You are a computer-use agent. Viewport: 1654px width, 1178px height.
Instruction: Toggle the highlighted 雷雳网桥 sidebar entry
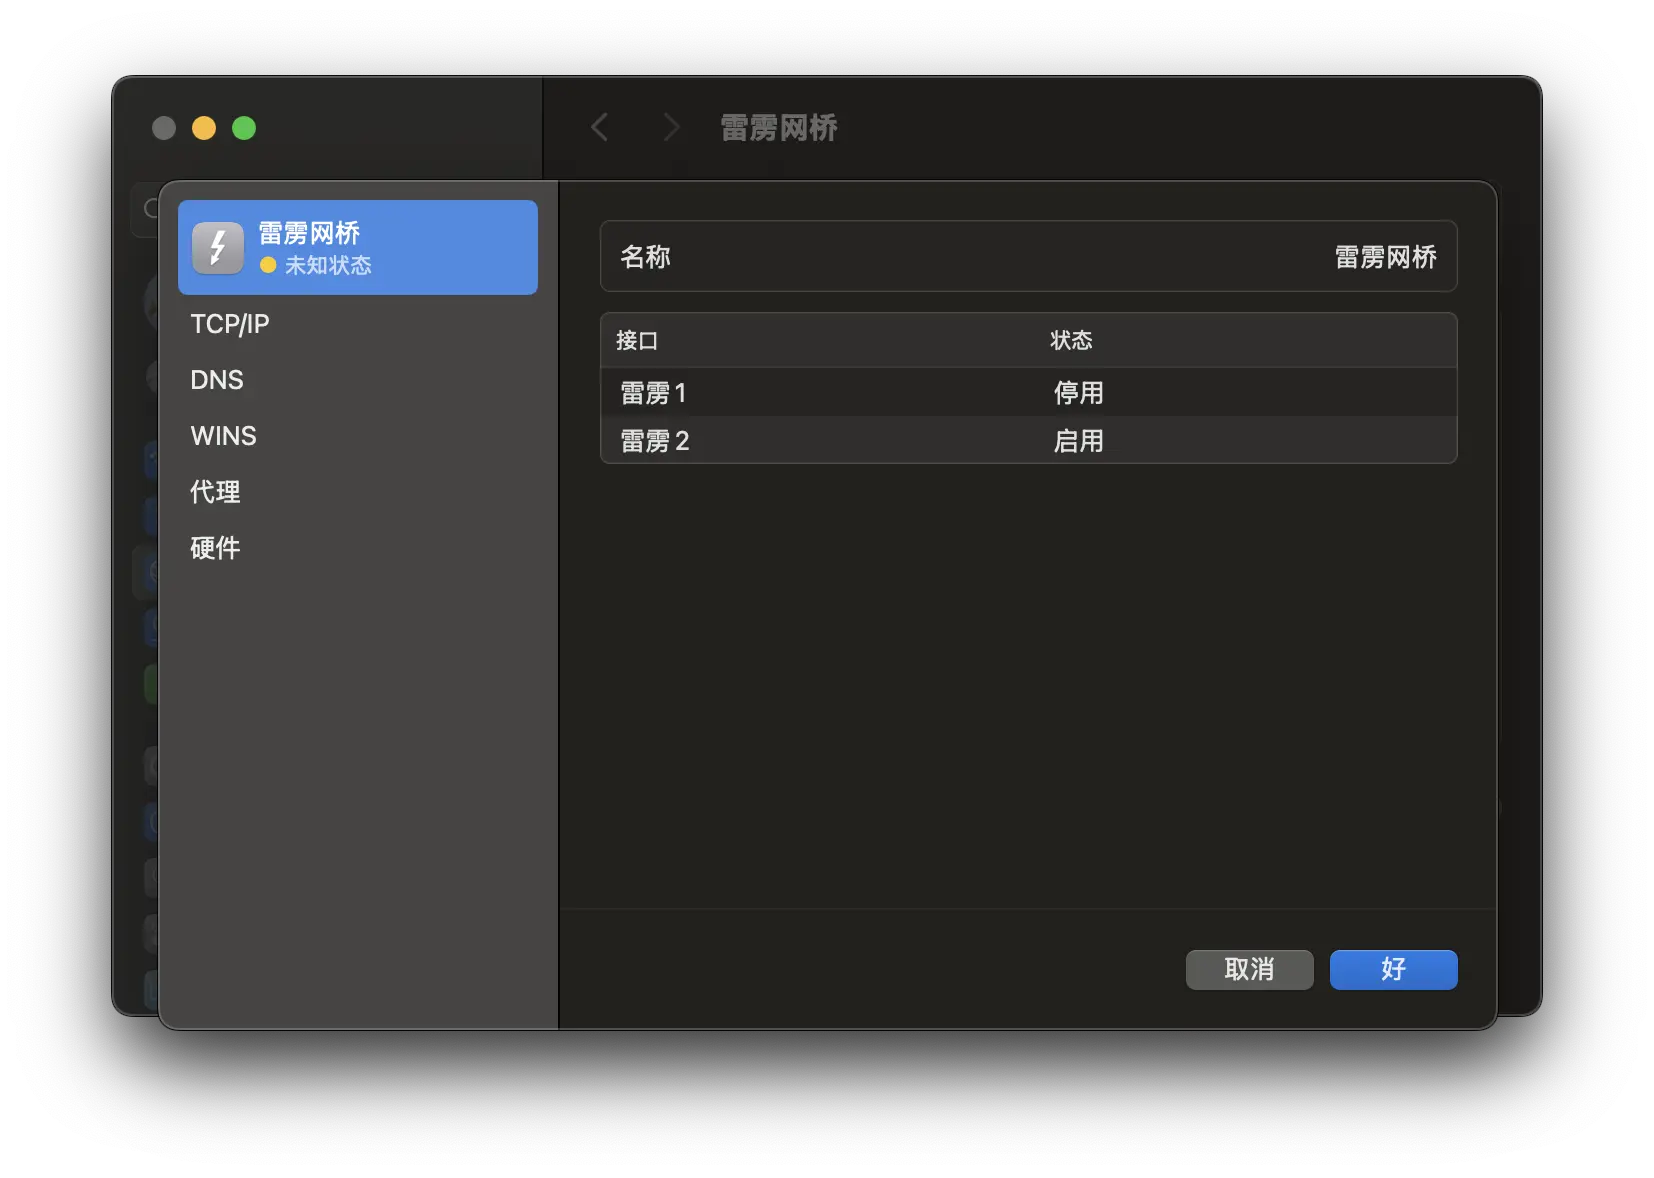[x=356, y=247]
